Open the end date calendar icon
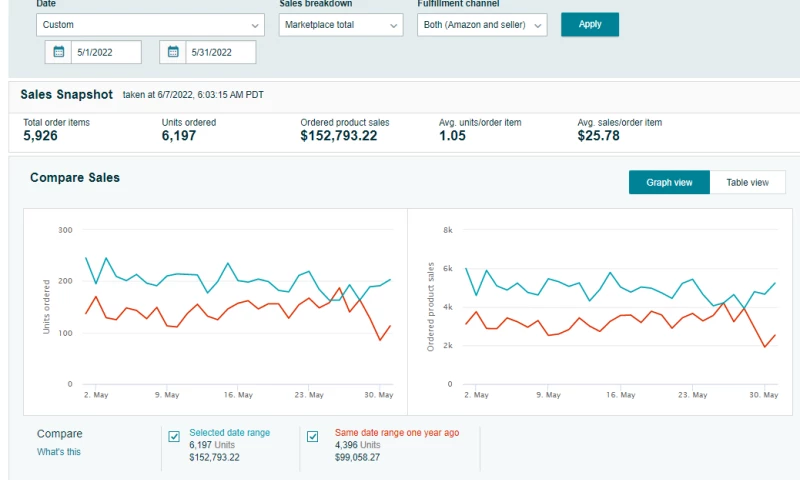Screen dimensions: 800x480 173,52
